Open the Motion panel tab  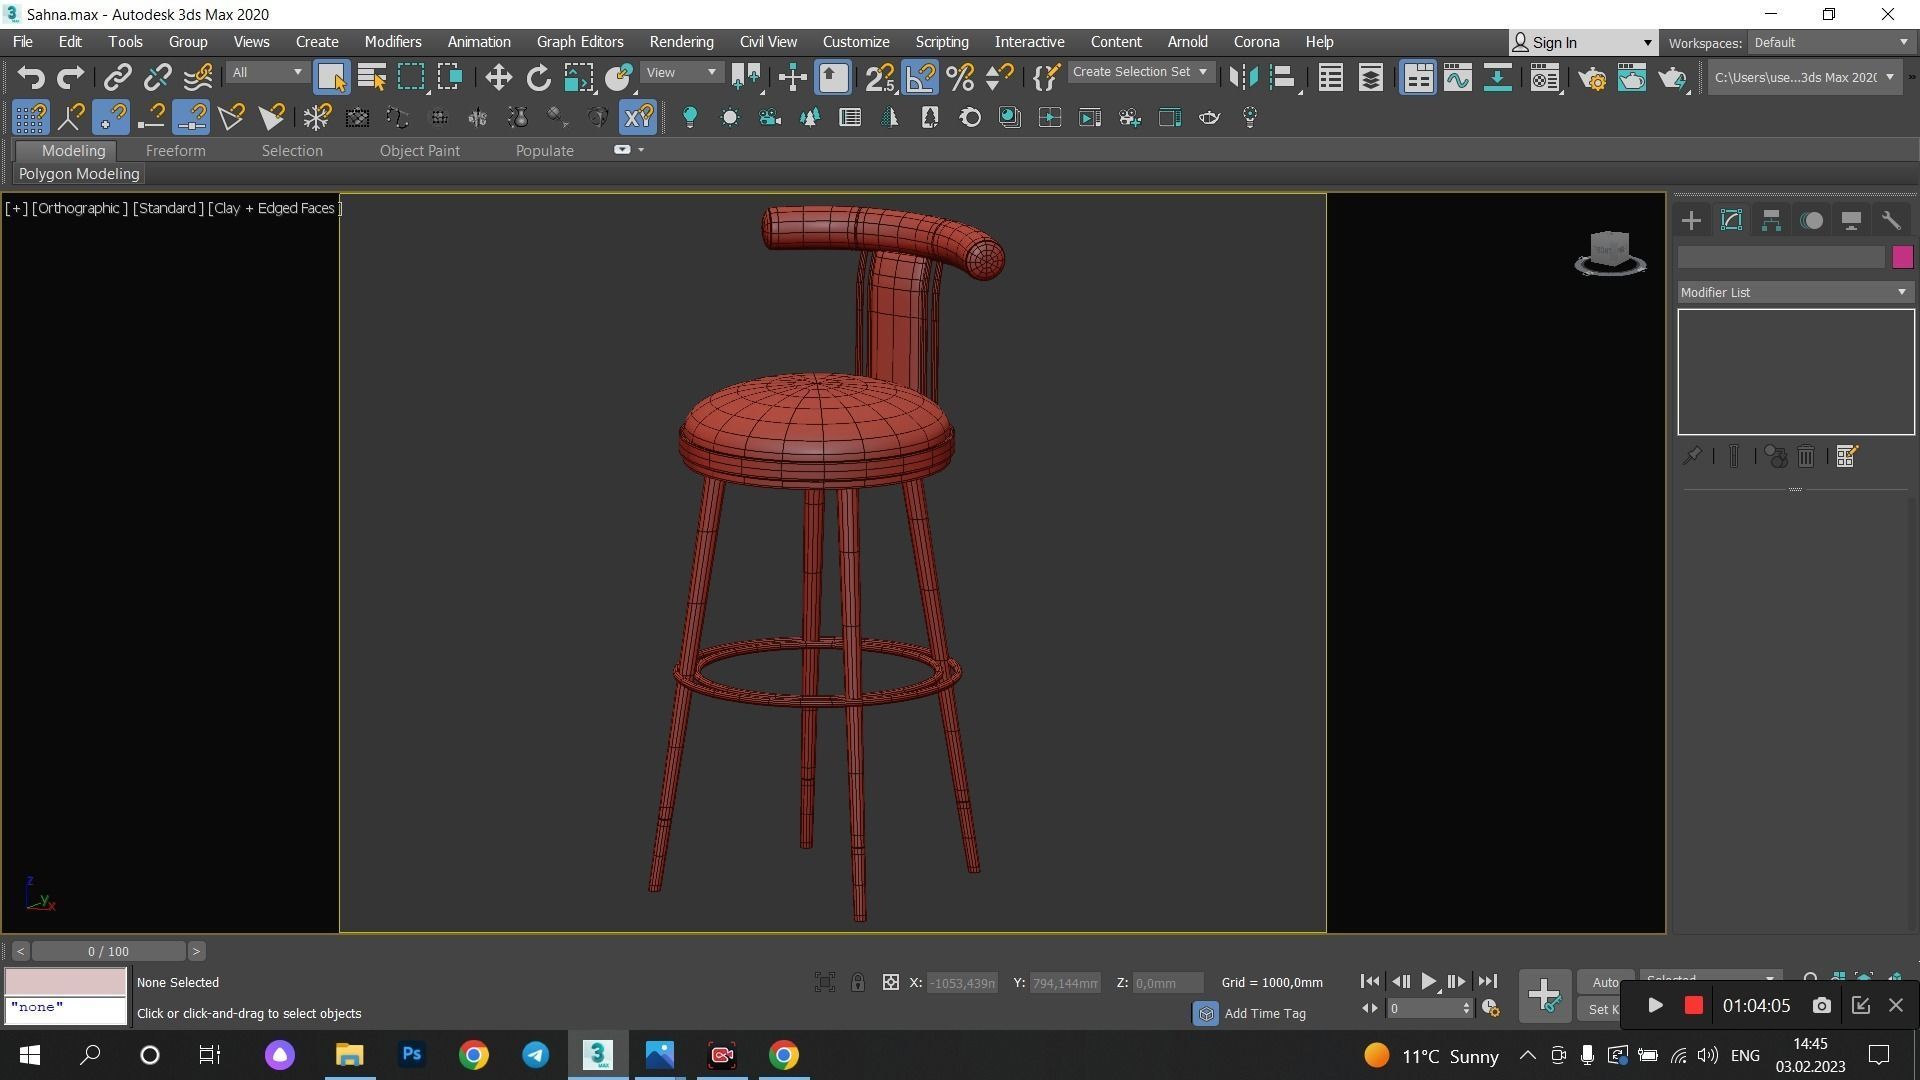tap(1811, 221)
